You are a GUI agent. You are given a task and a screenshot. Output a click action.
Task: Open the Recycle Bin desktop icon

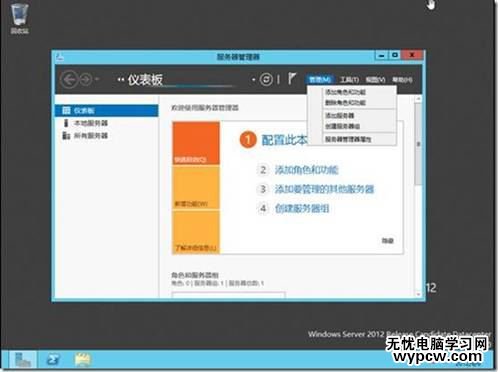(x=19, y=18)
